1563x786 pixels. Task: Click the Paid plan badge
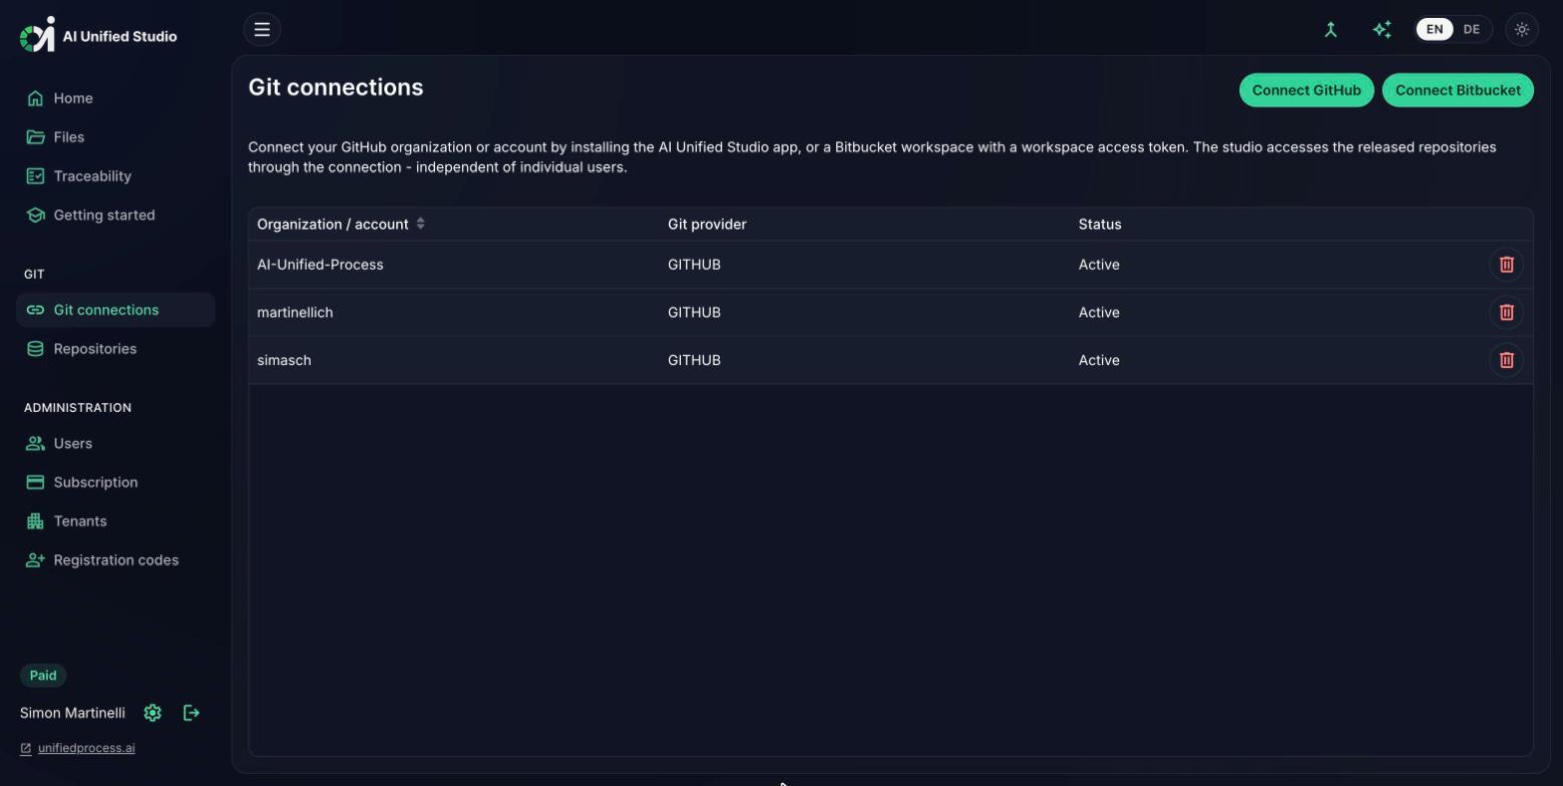[43, 675]
